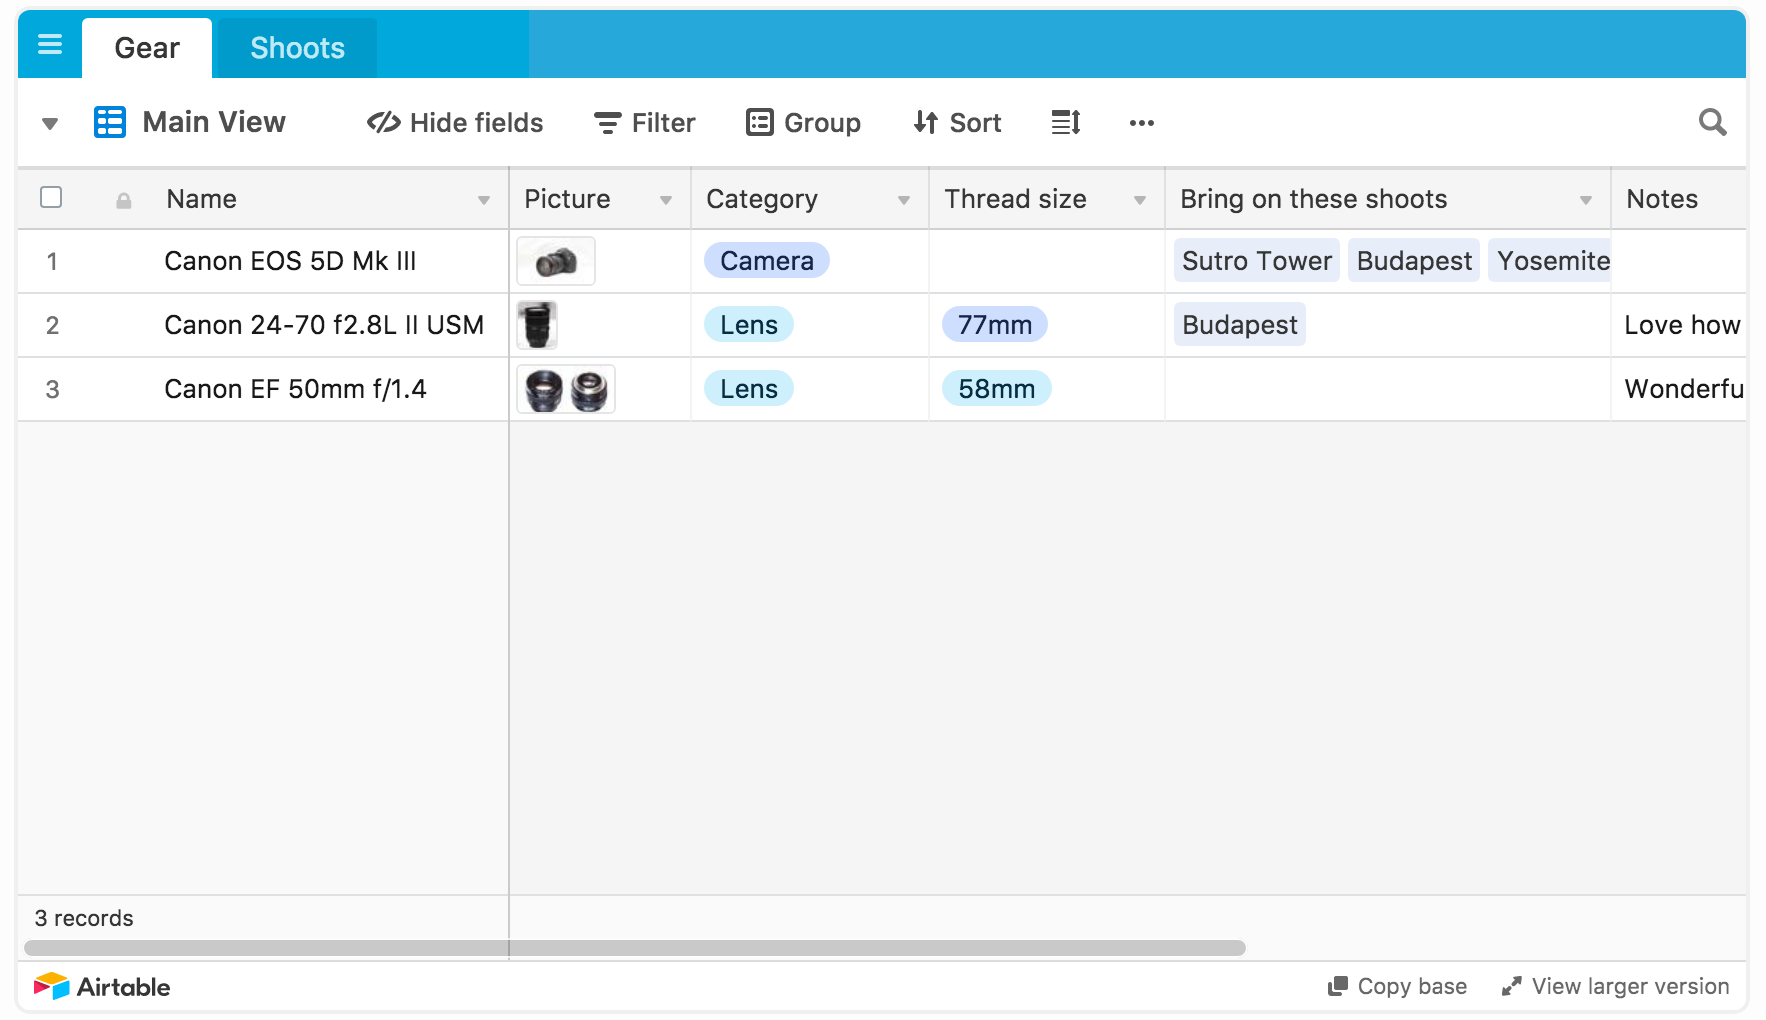1766x1020 pixels.
Task: Click the Main View title
Action: [x=214, y=122]
